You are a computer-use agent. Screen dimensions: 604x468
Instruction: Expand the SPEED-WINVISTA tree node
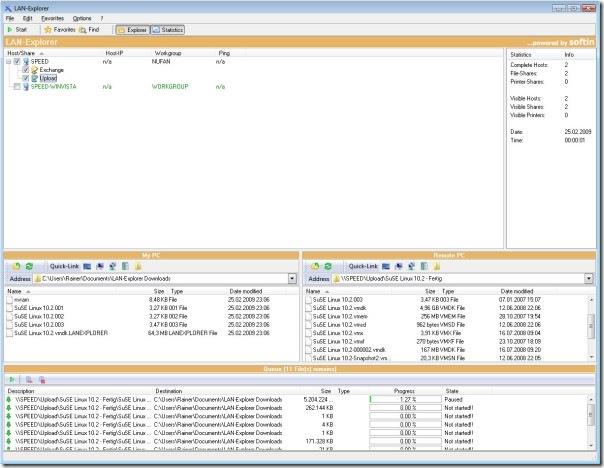pos(8,87)
